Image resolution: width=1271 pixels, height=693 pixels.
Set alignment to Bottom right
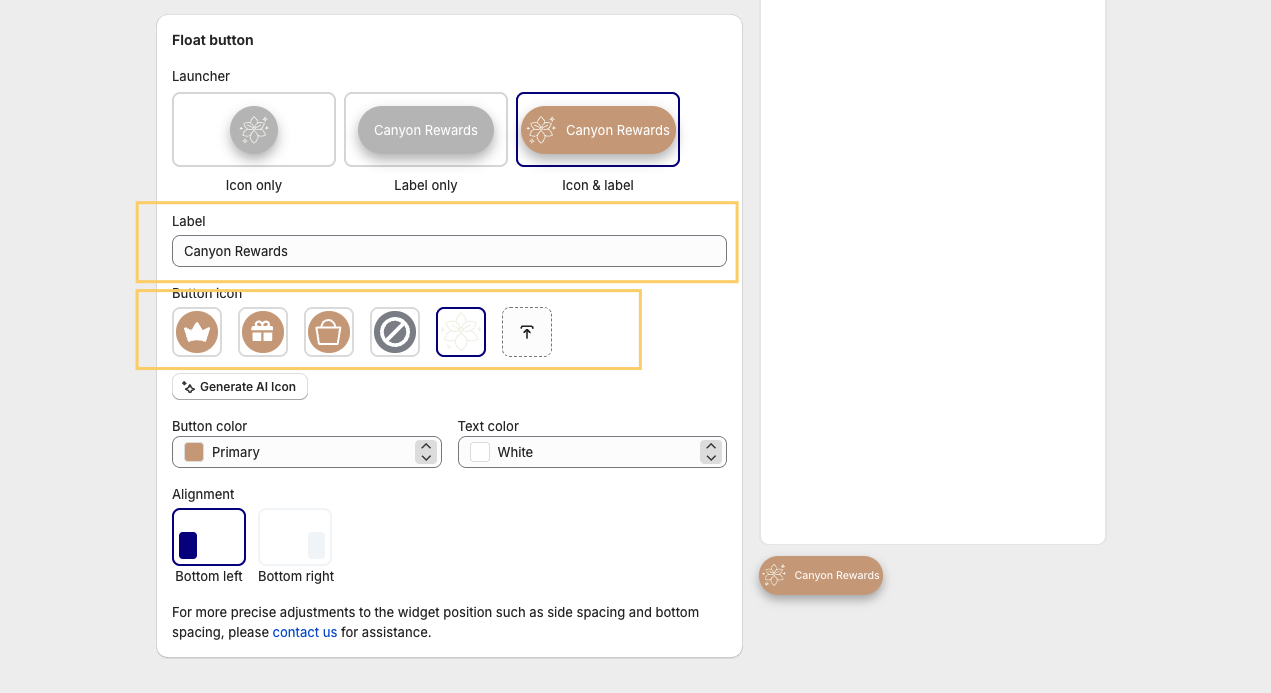coord(295,538)
